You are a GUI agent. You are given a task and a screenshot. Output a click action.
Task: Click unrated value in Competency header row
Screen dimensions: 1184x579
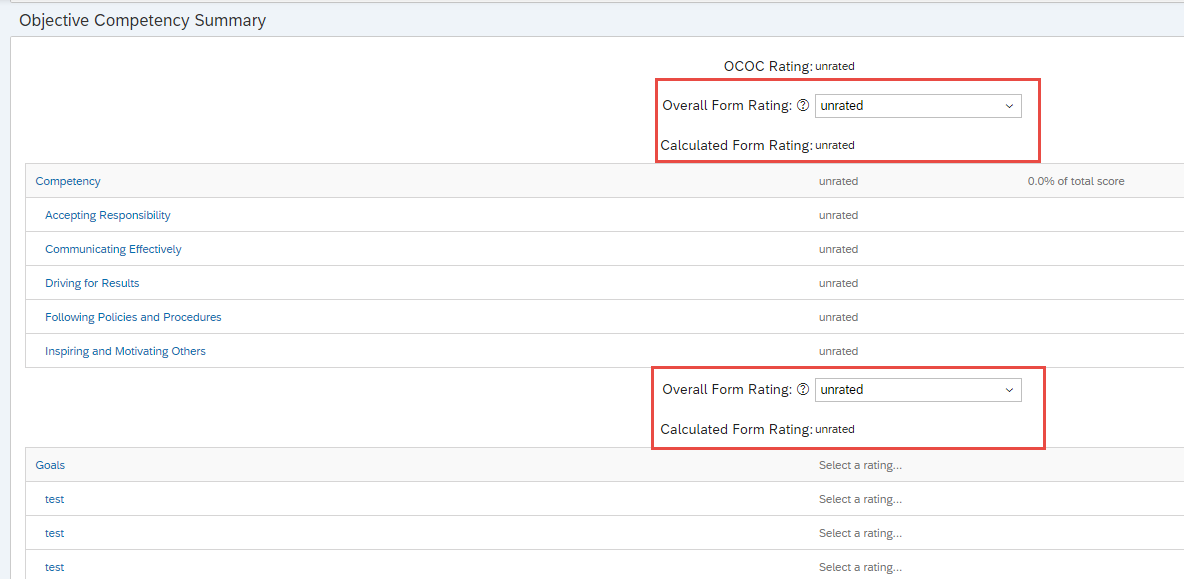(839, 181)
